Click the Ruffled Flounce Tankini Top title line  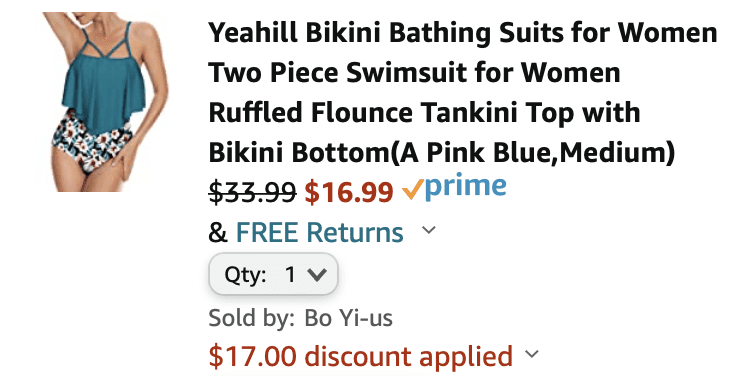click(424, 113)
